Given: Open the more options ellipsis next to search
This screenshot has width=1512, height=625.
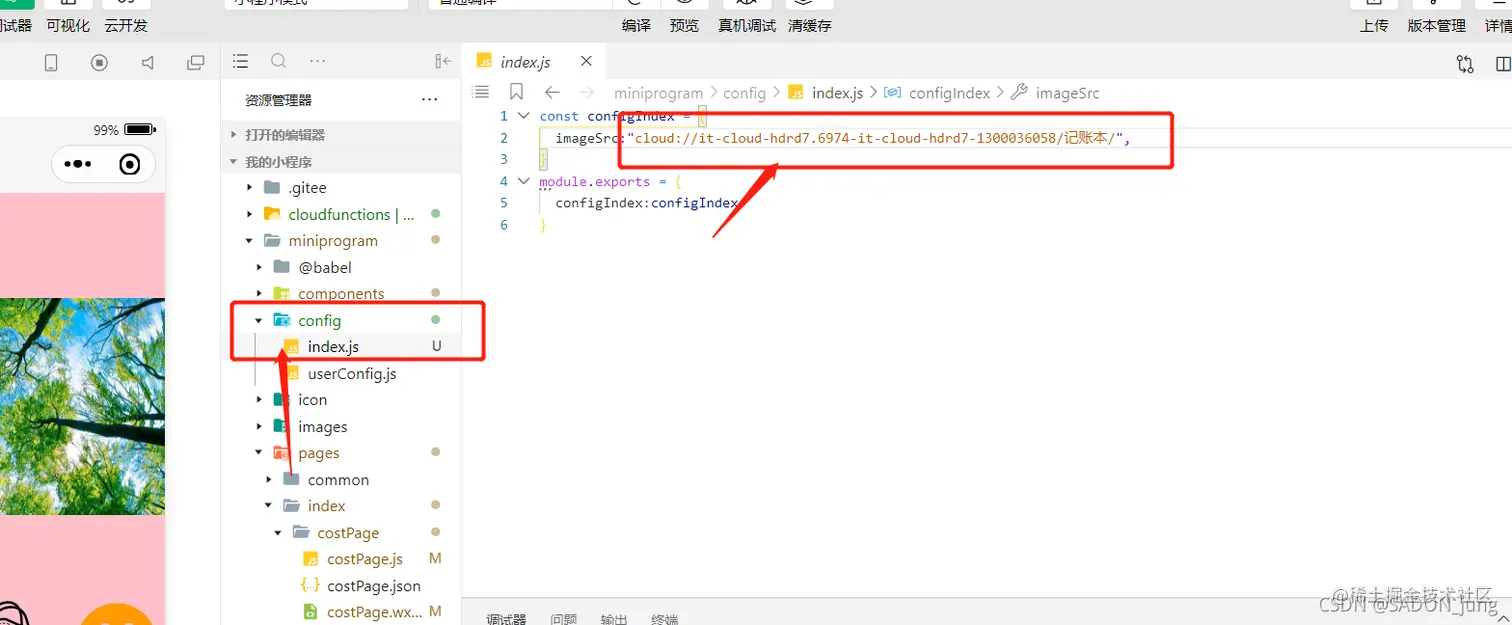Looking at the screenshot, I should 318,61.
